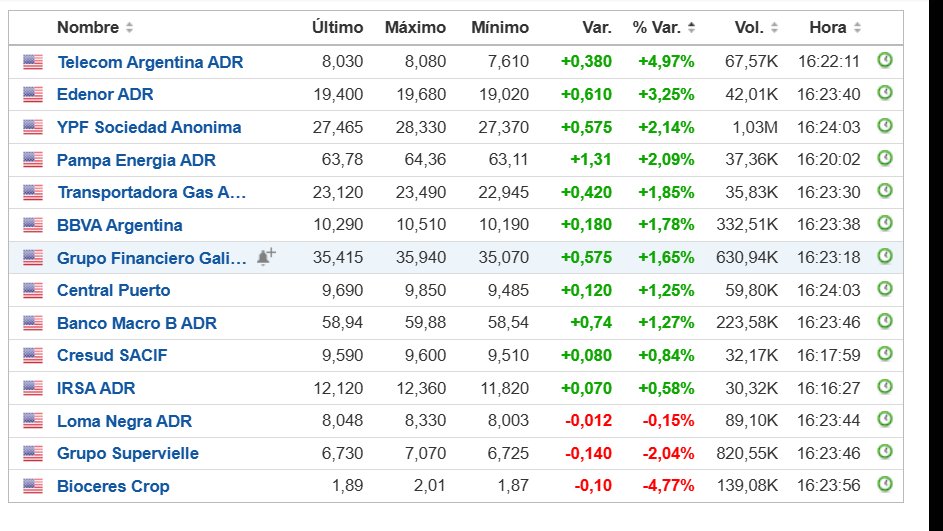Create alert bell for Grupo Financiero Galicia
Screen dimensions: 943x531
click(x=266, y=257)
